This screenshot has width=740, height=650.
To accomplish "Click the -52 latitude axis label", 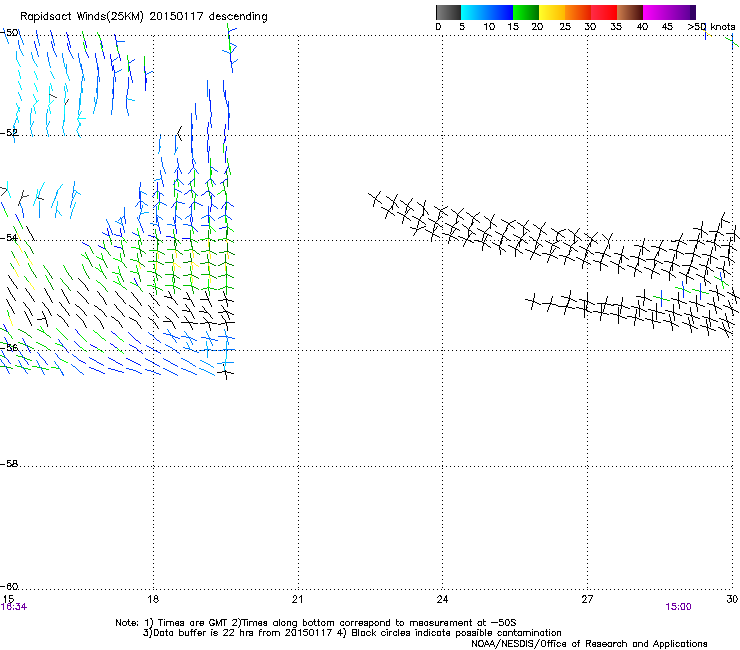I will coord(9,133).
